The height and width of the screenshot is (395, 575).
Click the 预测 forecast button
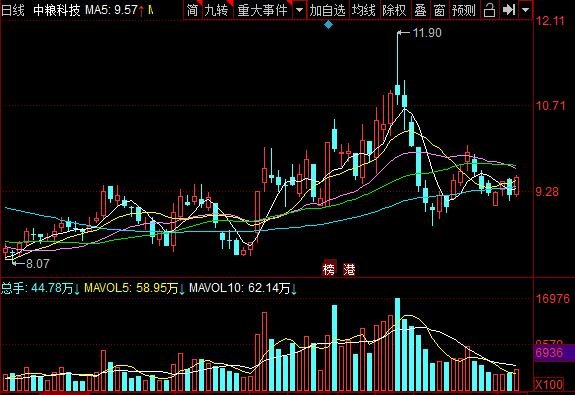pyautogui.click(x=464, y=10)
